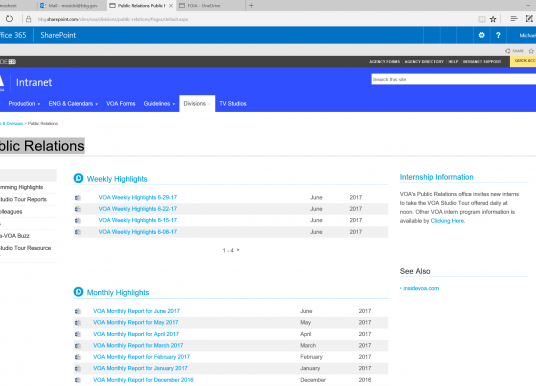The image size is (536, 386).
Task: Click document icon for Weekly Highlights 6-08-17
Action: (x=78, y=232)
